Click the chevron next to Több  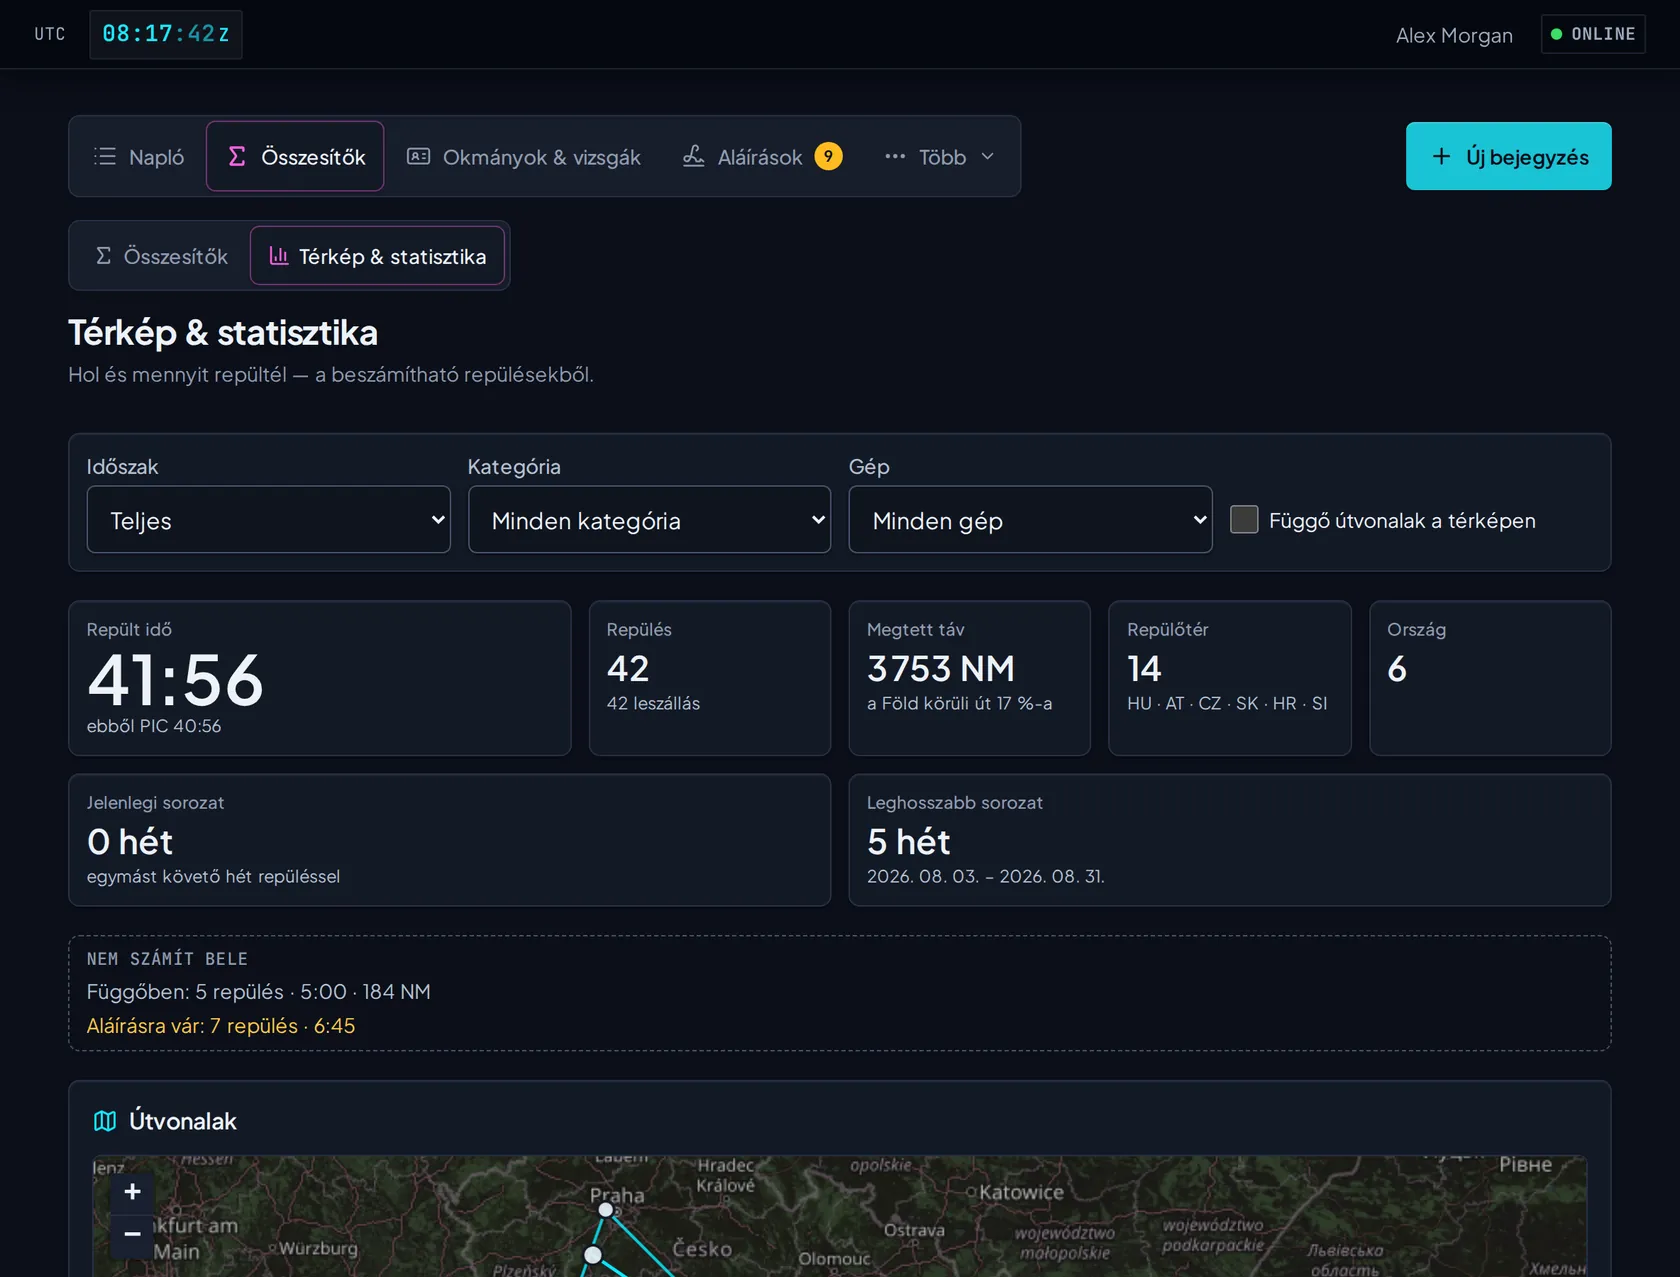point(988,156)
